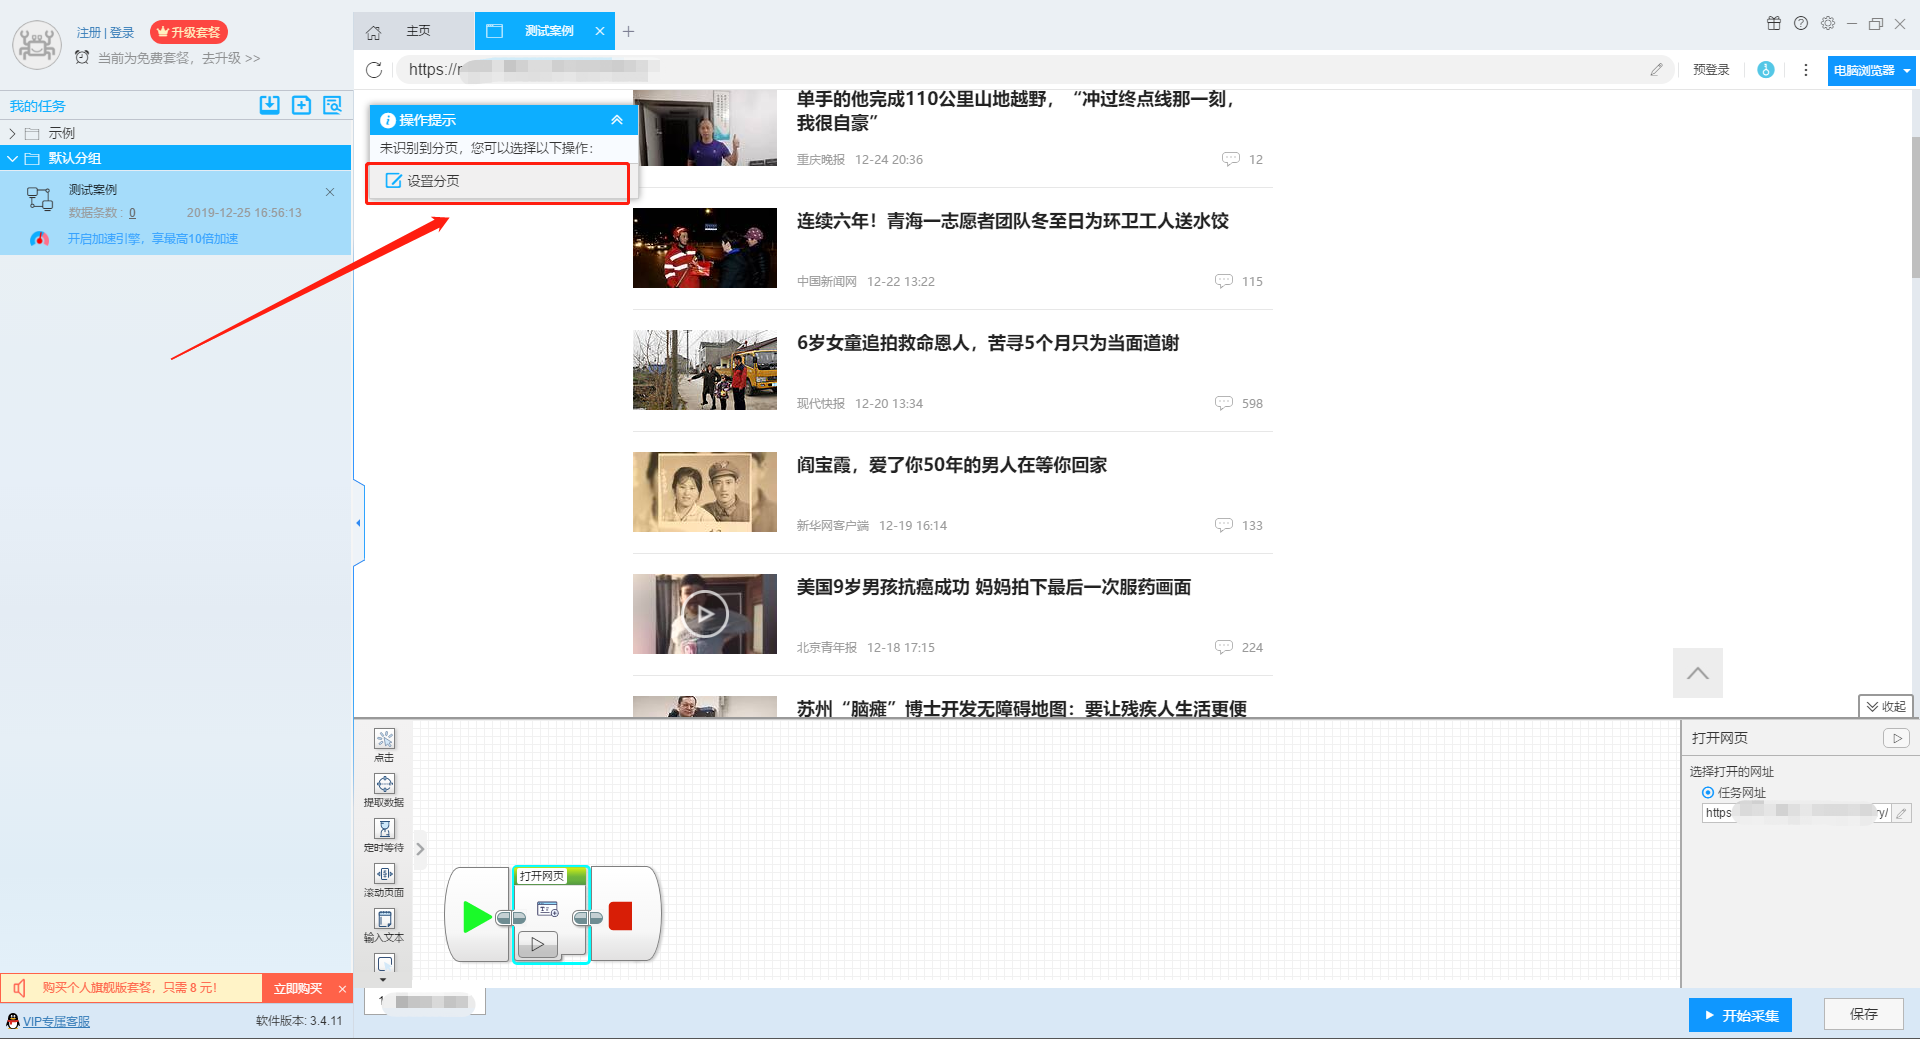Open headline 6岁女童追拍救命恩人
This screenshot has height=1039, width=1920.
(988, 343)
